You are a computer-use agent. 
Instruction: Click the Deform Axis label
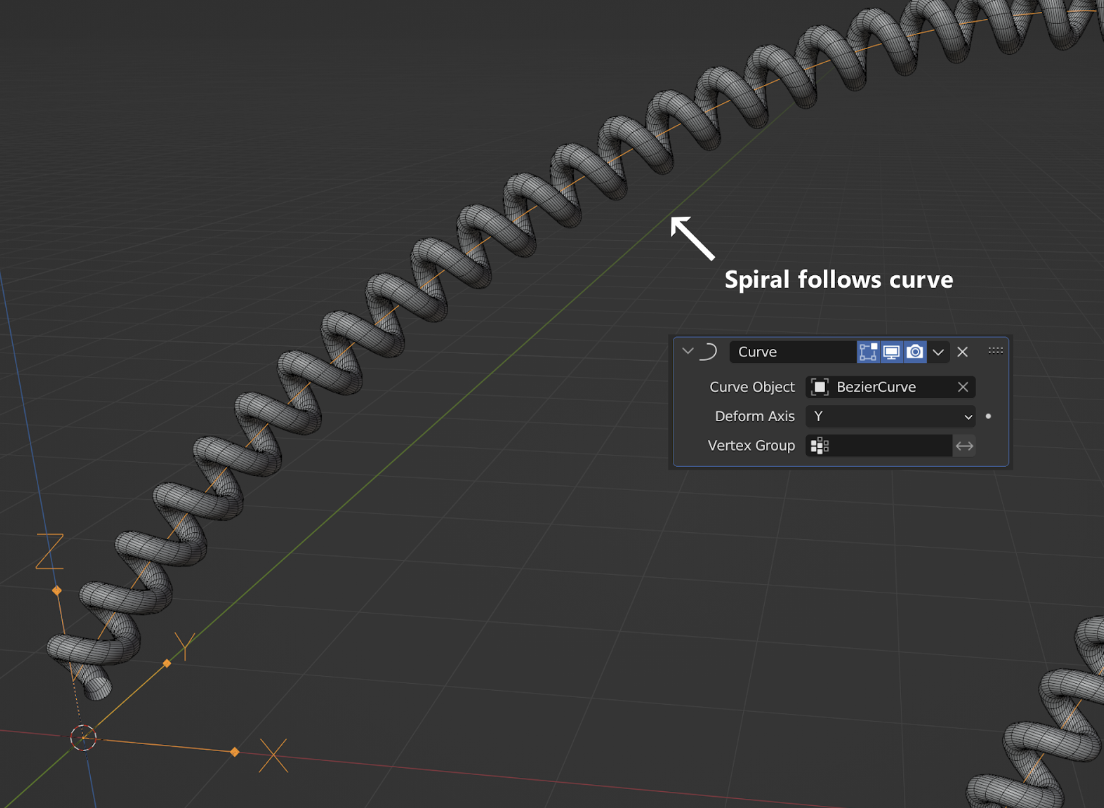tap(755, 417)
